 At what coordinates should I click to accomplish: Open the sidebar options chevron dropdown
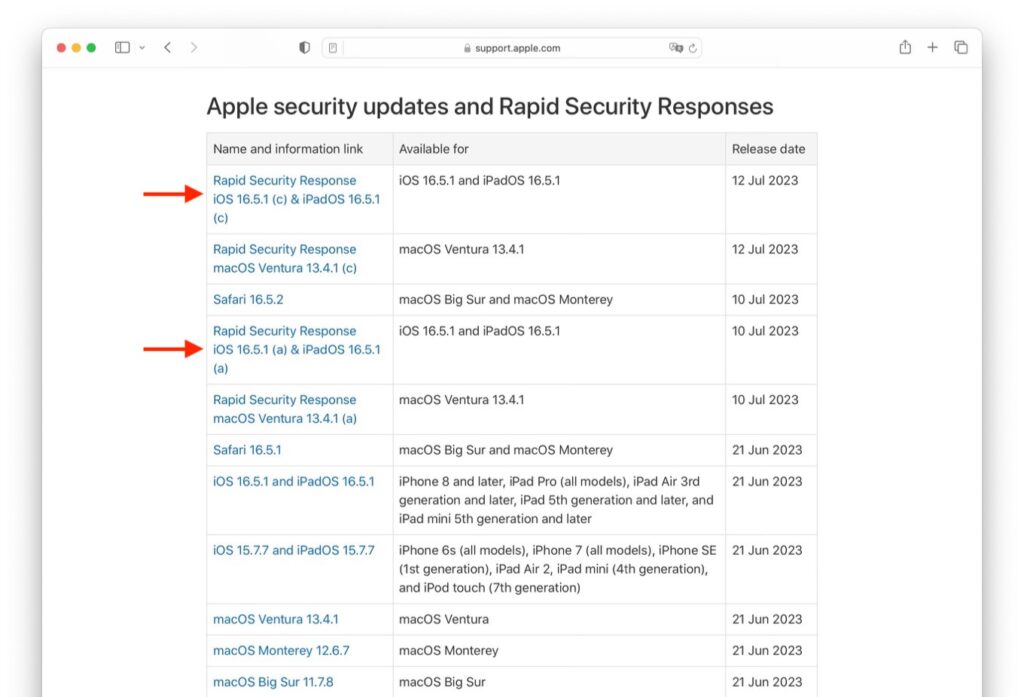pyautogui.click(x=142, y=48)
